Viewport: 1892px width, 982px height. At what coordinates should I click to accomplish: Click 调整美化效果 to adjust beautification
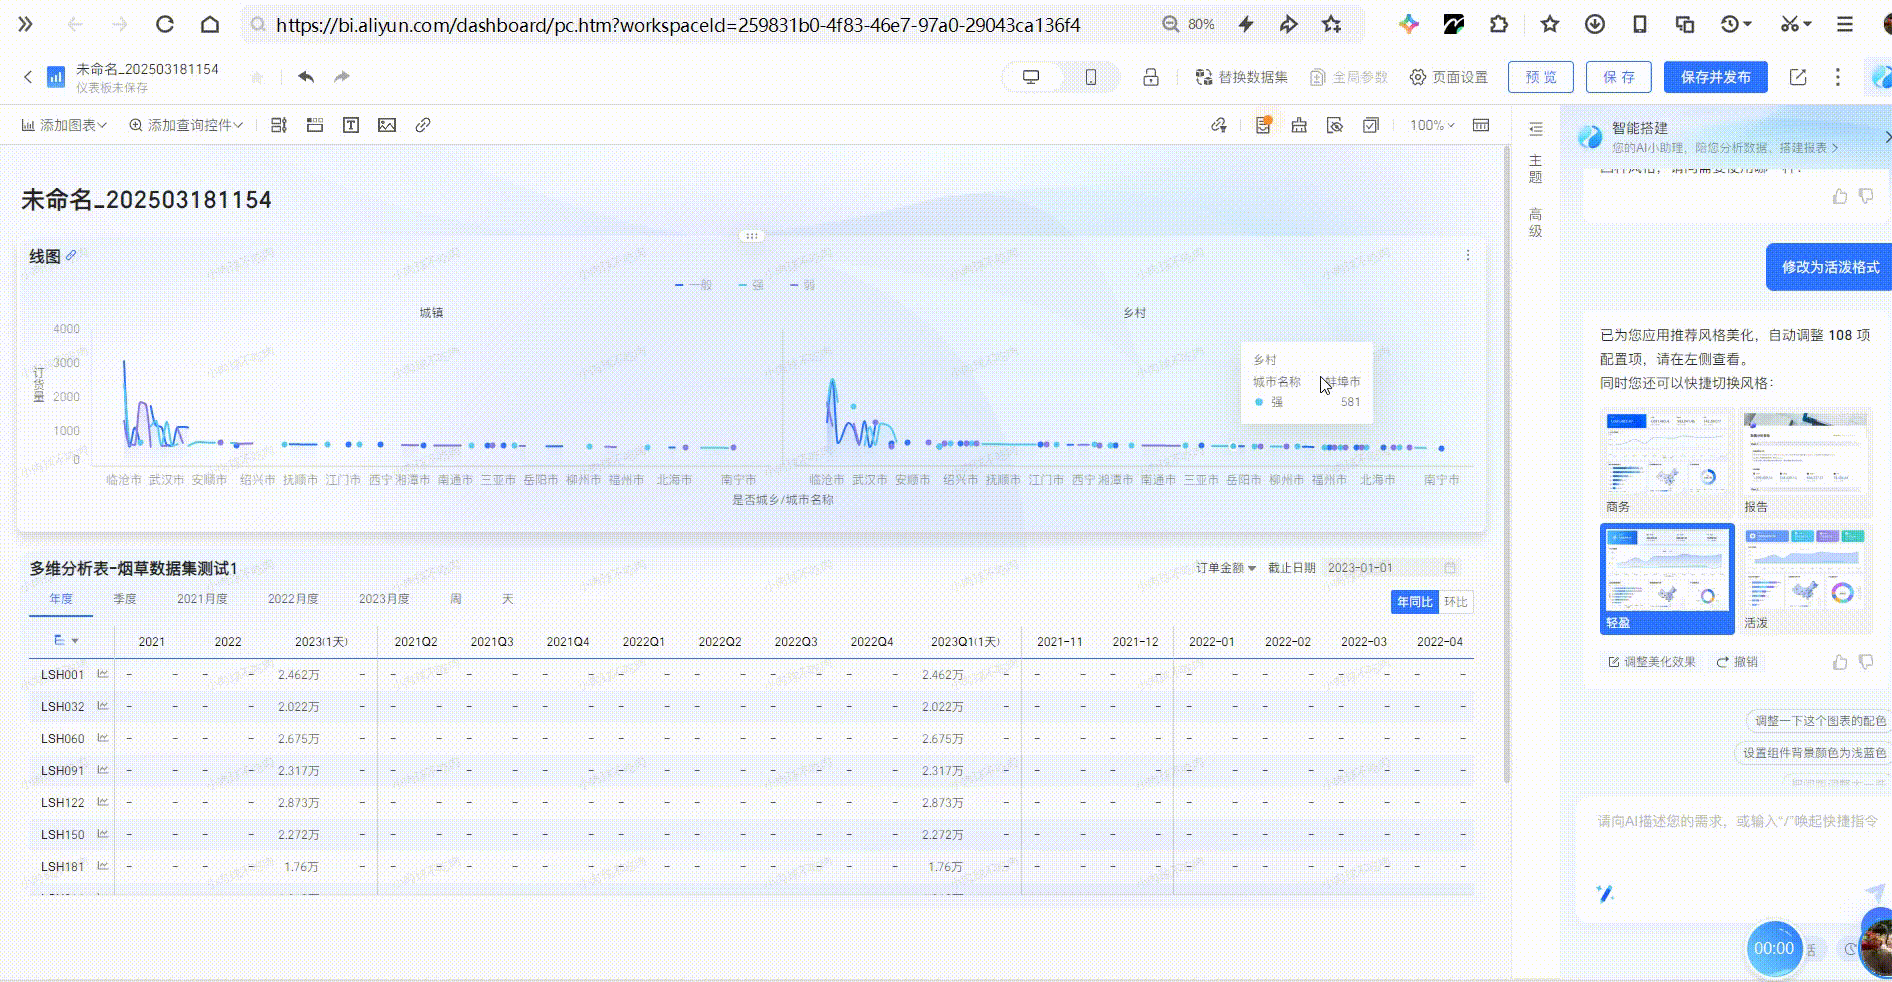click(1651, 662)
